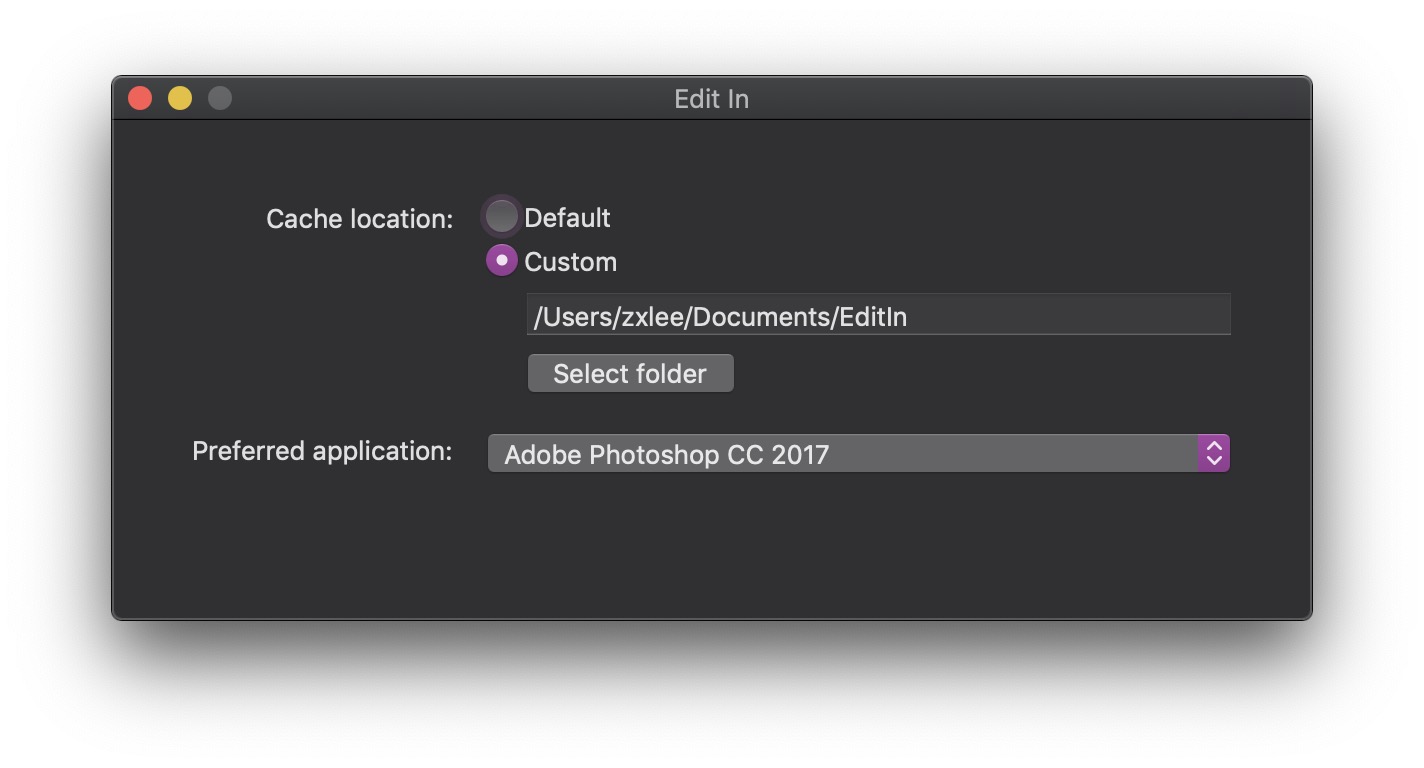This screenshot has width=1424, height=768.
Task: Open the Preferred application dropdown
Action: click(858, 454)
